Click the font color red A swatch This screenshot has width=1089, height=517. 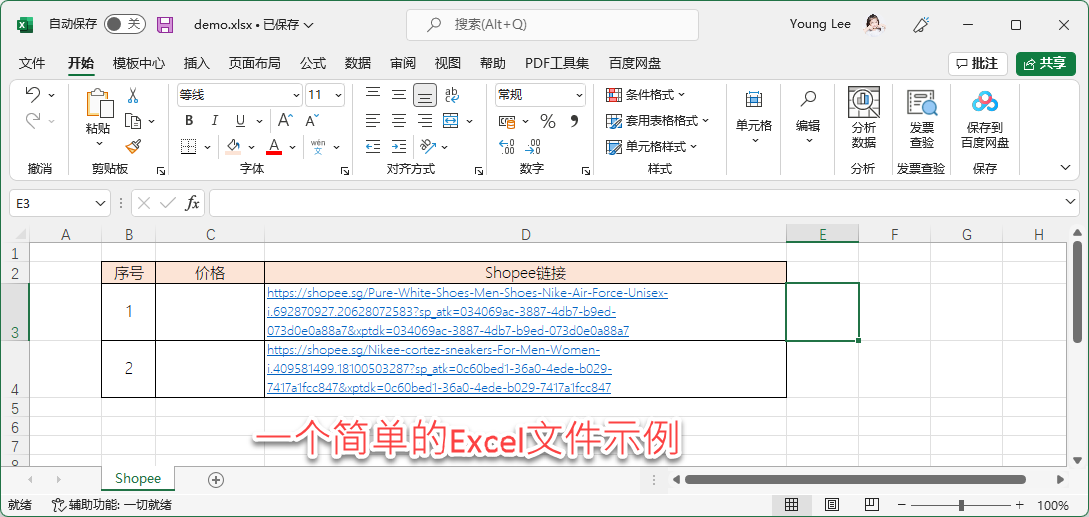[274, 147]
